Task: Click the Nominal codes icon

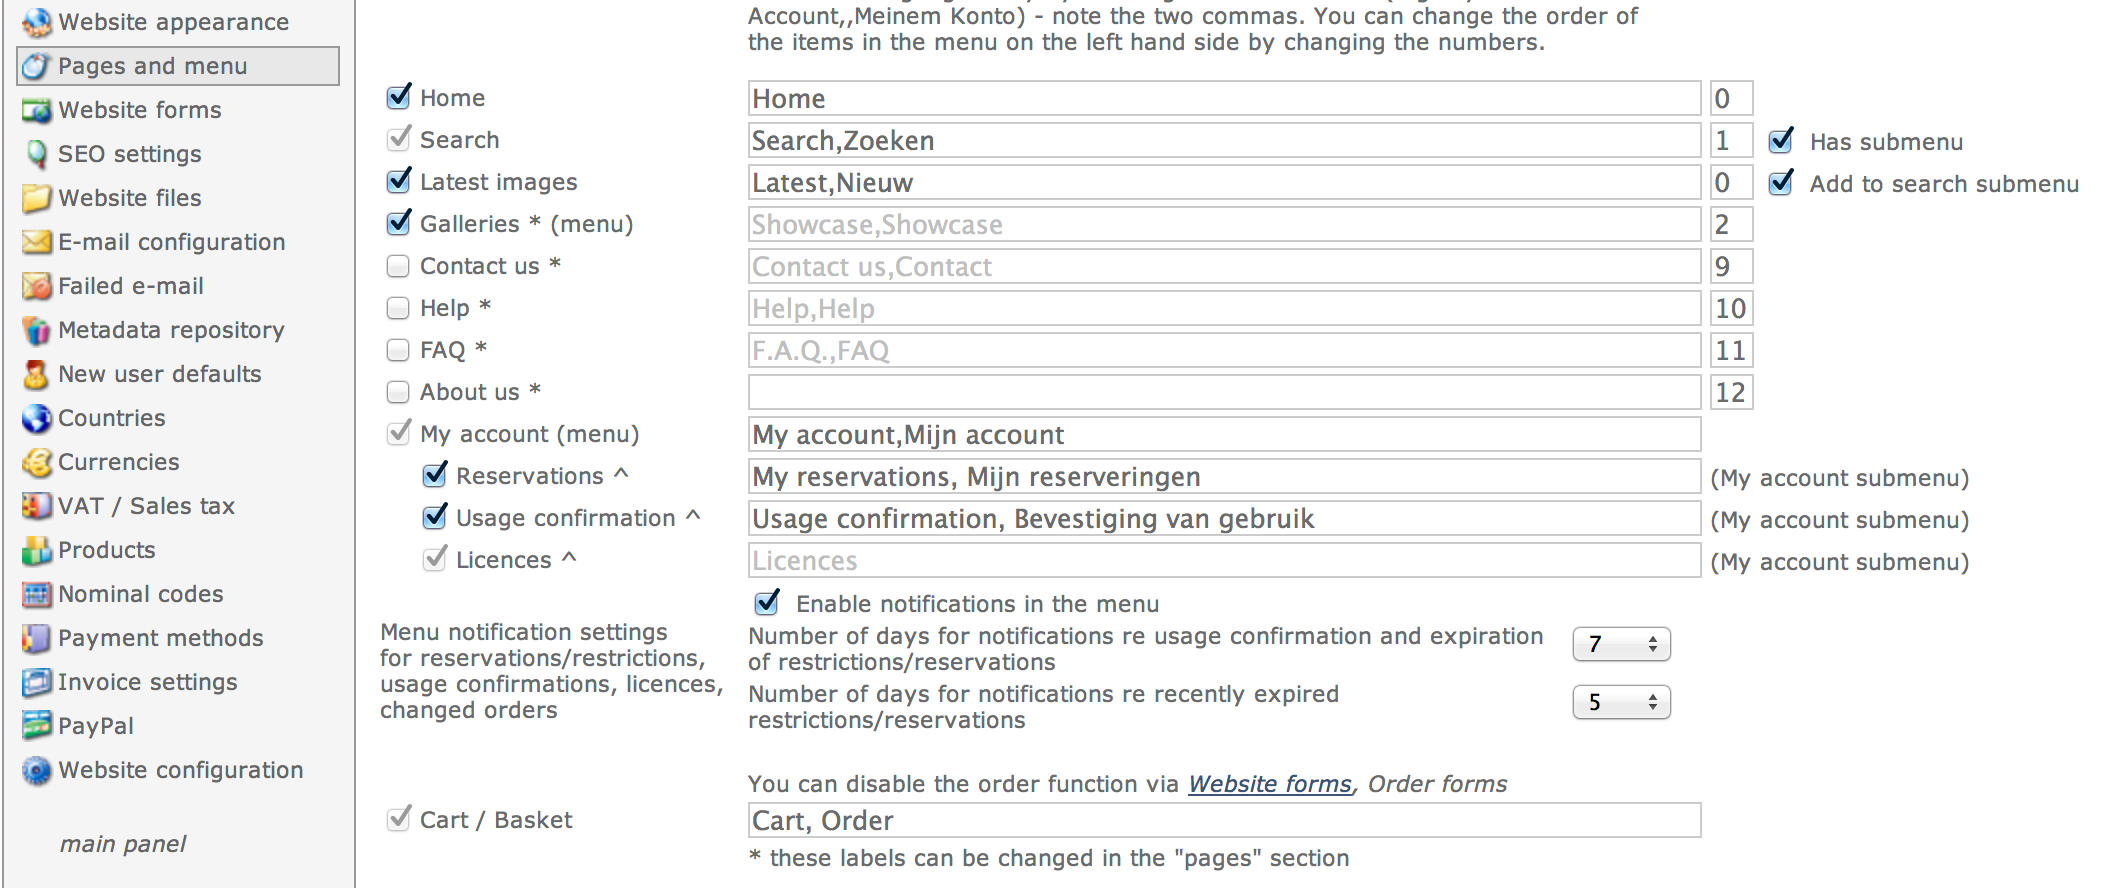Action: (36, 594)
